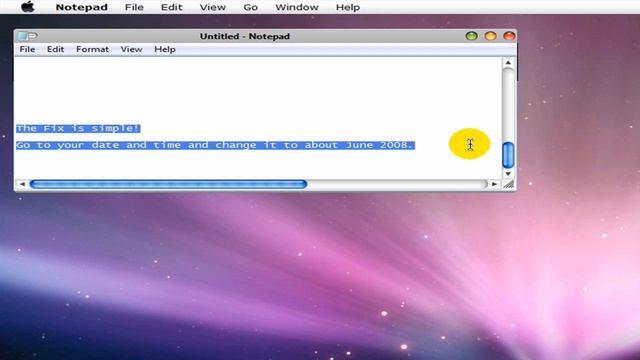Click the Notepad title bar icon
Image resolution: width=640 pixels, height=360 pixels.
point(27,36)
